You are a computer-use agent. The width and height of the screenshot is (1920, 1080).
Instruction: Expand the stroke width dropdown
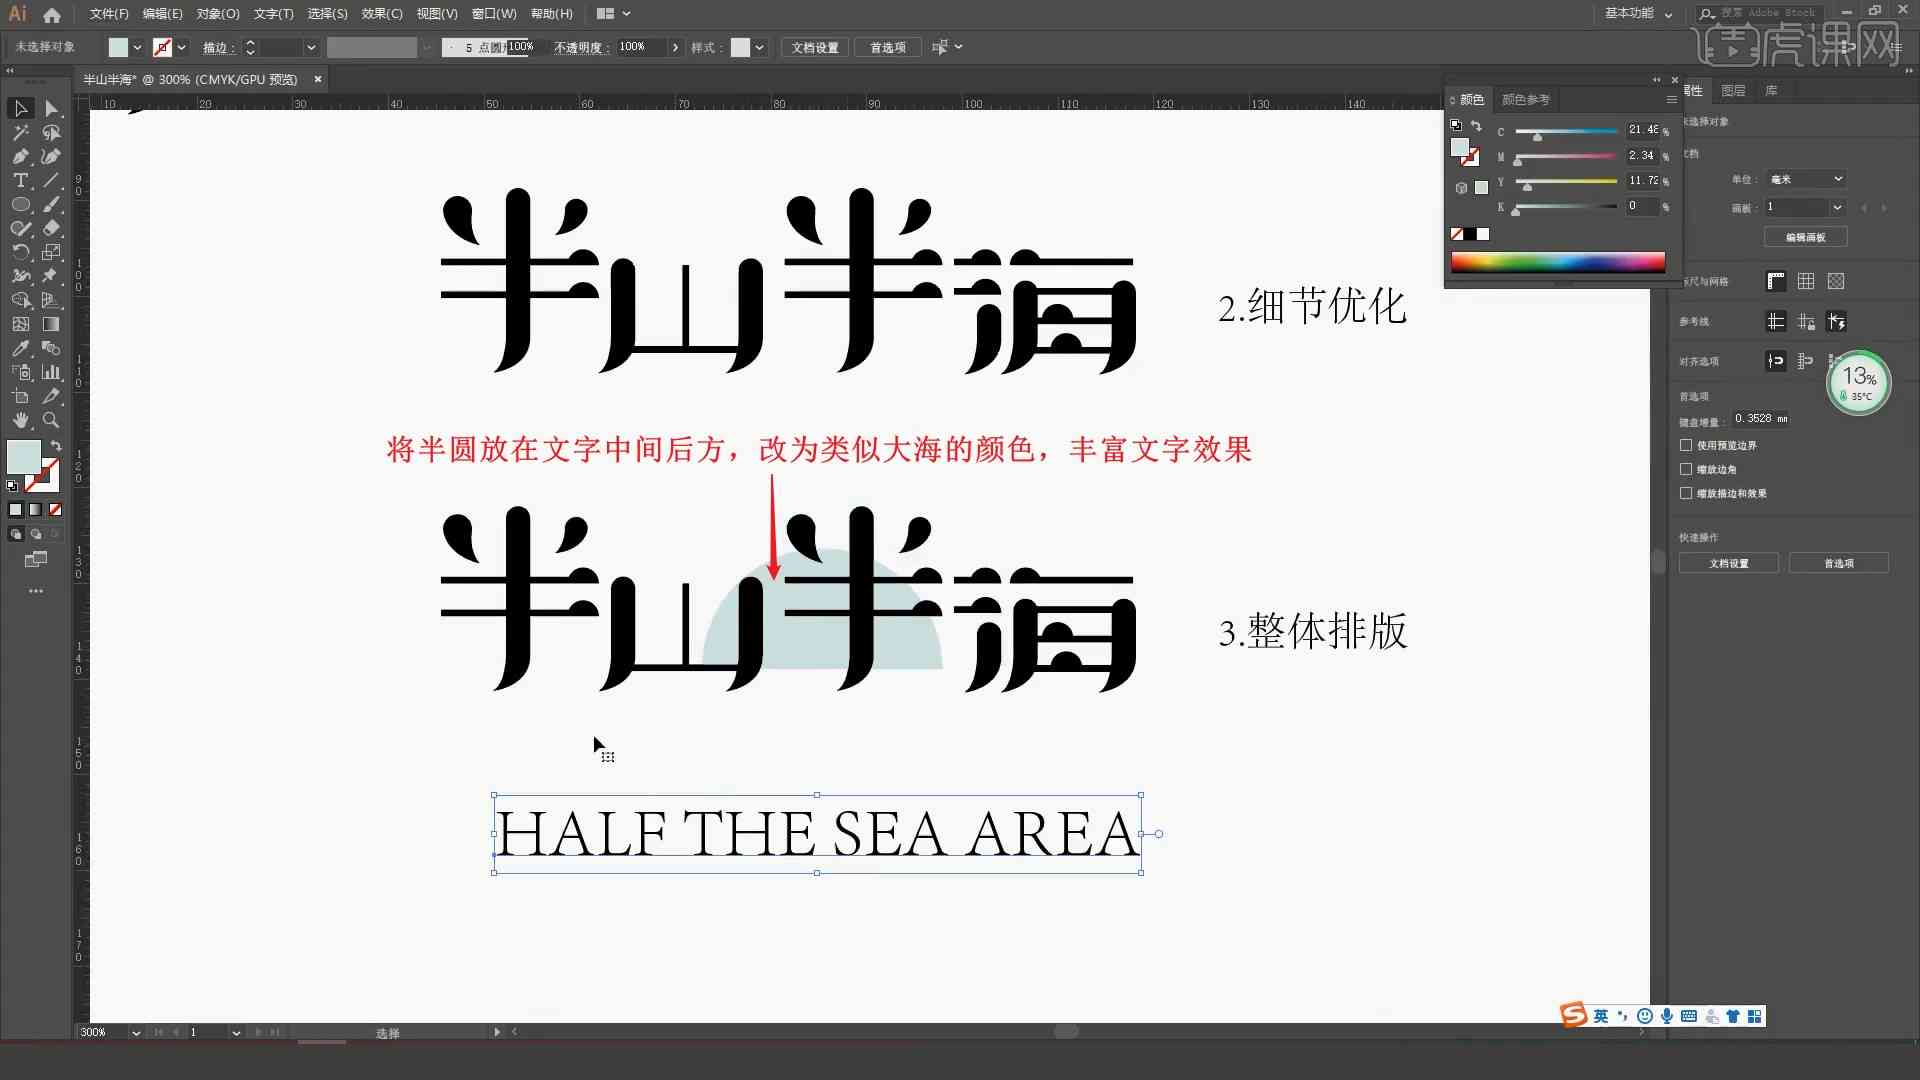[313, 47]
